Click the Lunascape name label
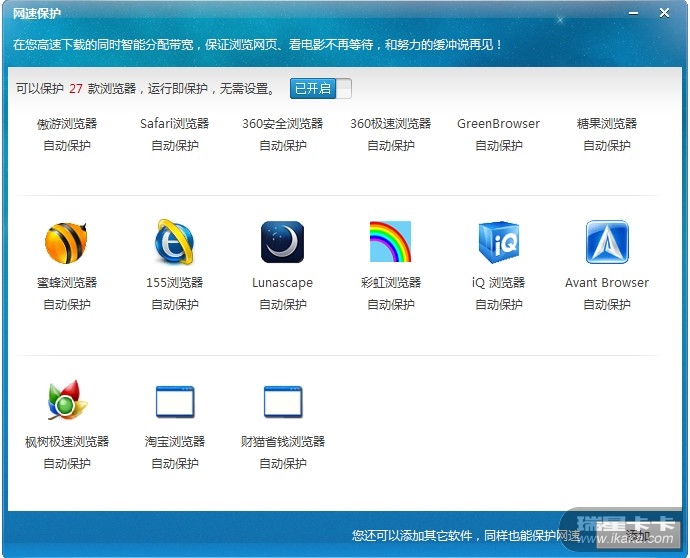690x558 pixels. pos(283,283)
